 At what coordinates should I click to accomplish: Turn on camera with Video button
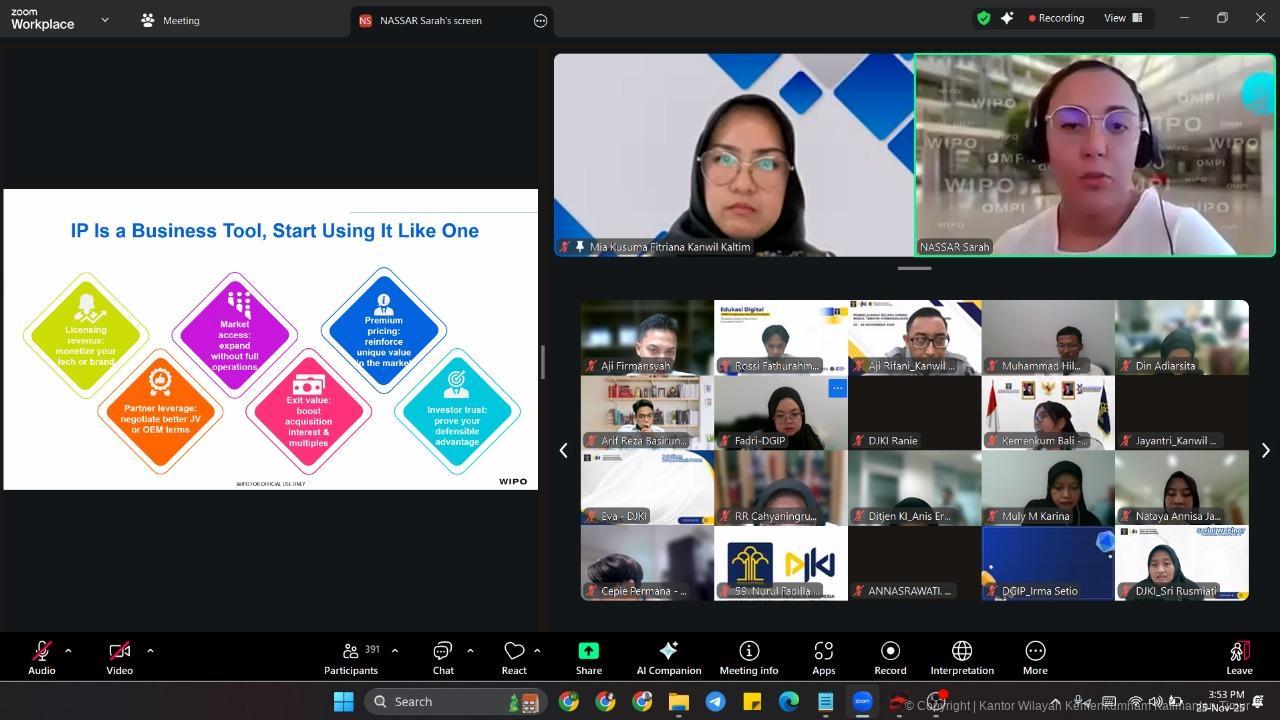[x=119, y=657]
